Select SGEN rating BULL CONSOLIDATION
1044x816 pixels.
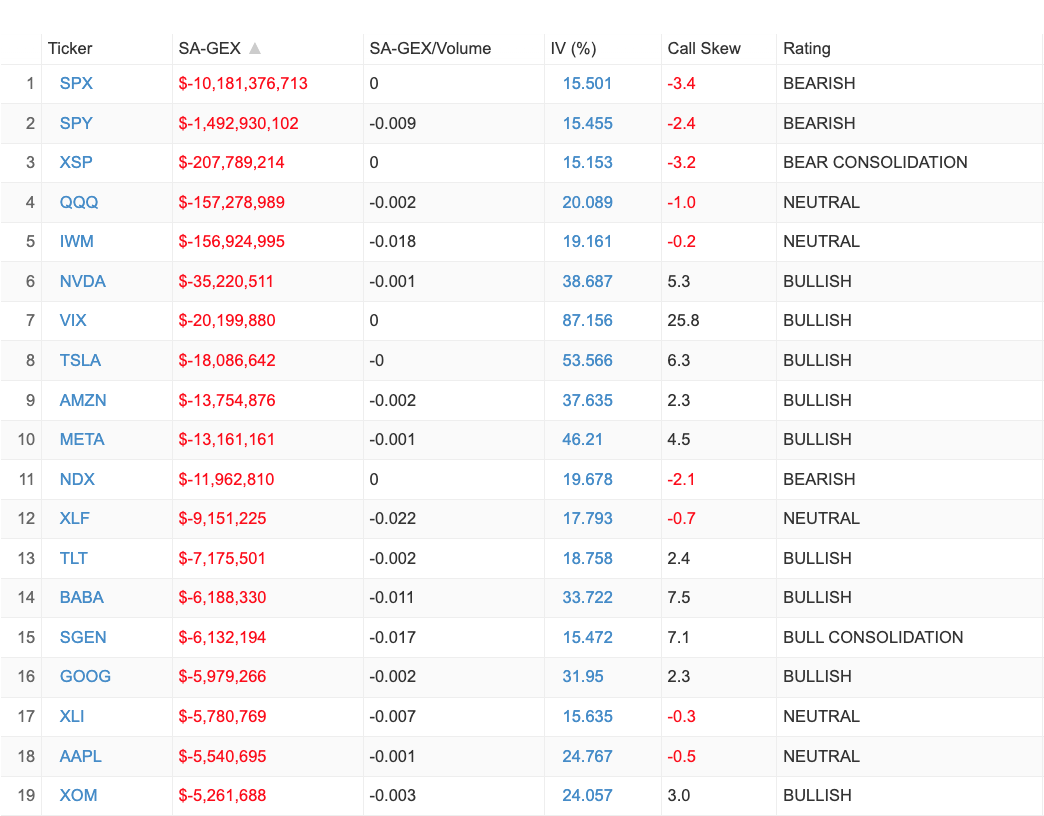[x=873, y=638]
